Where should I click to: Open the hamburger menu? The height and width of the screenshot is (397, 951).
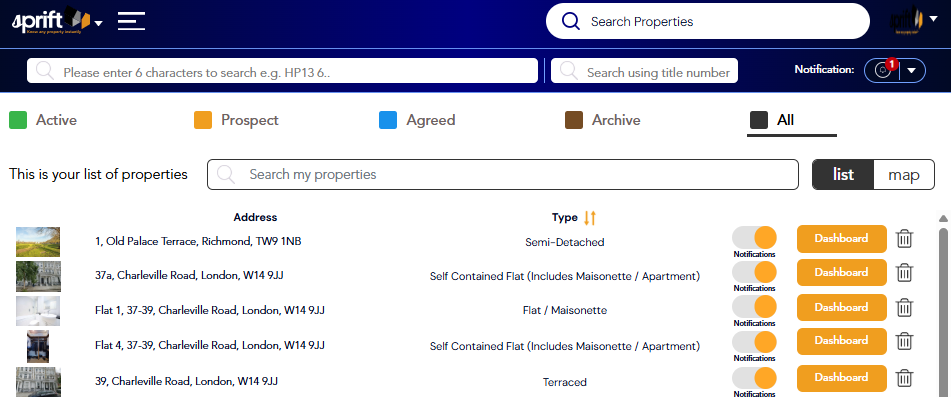click(x=132, y=21)
